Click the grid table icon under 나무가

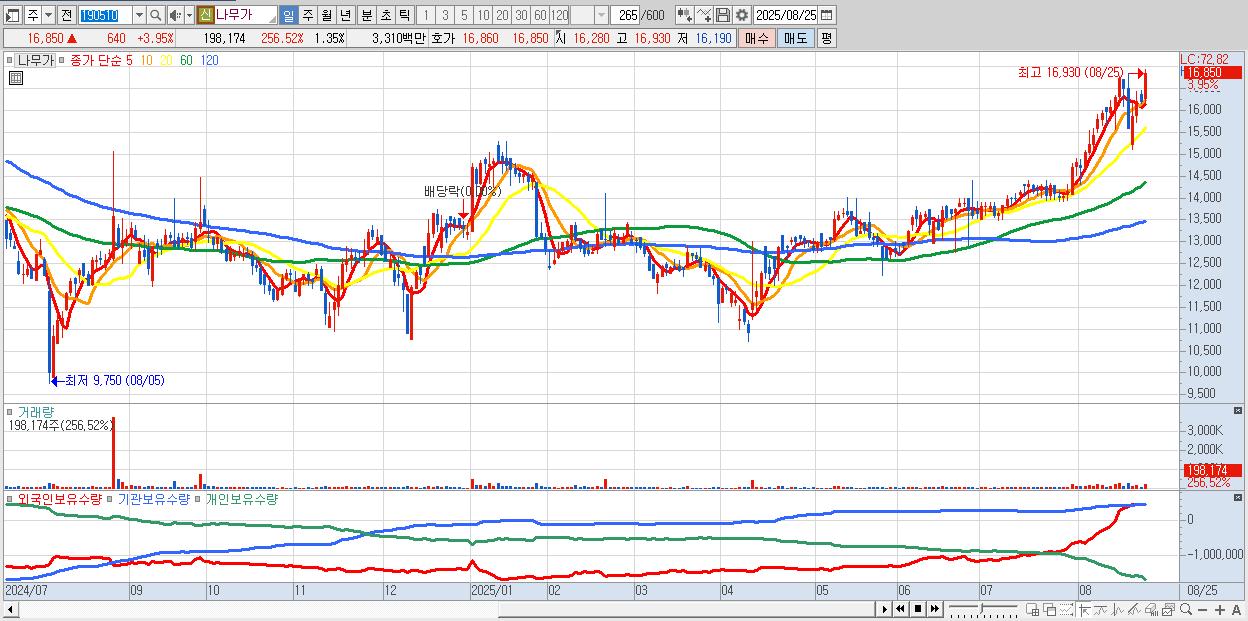pyautogui.click(x=15, y=78)
